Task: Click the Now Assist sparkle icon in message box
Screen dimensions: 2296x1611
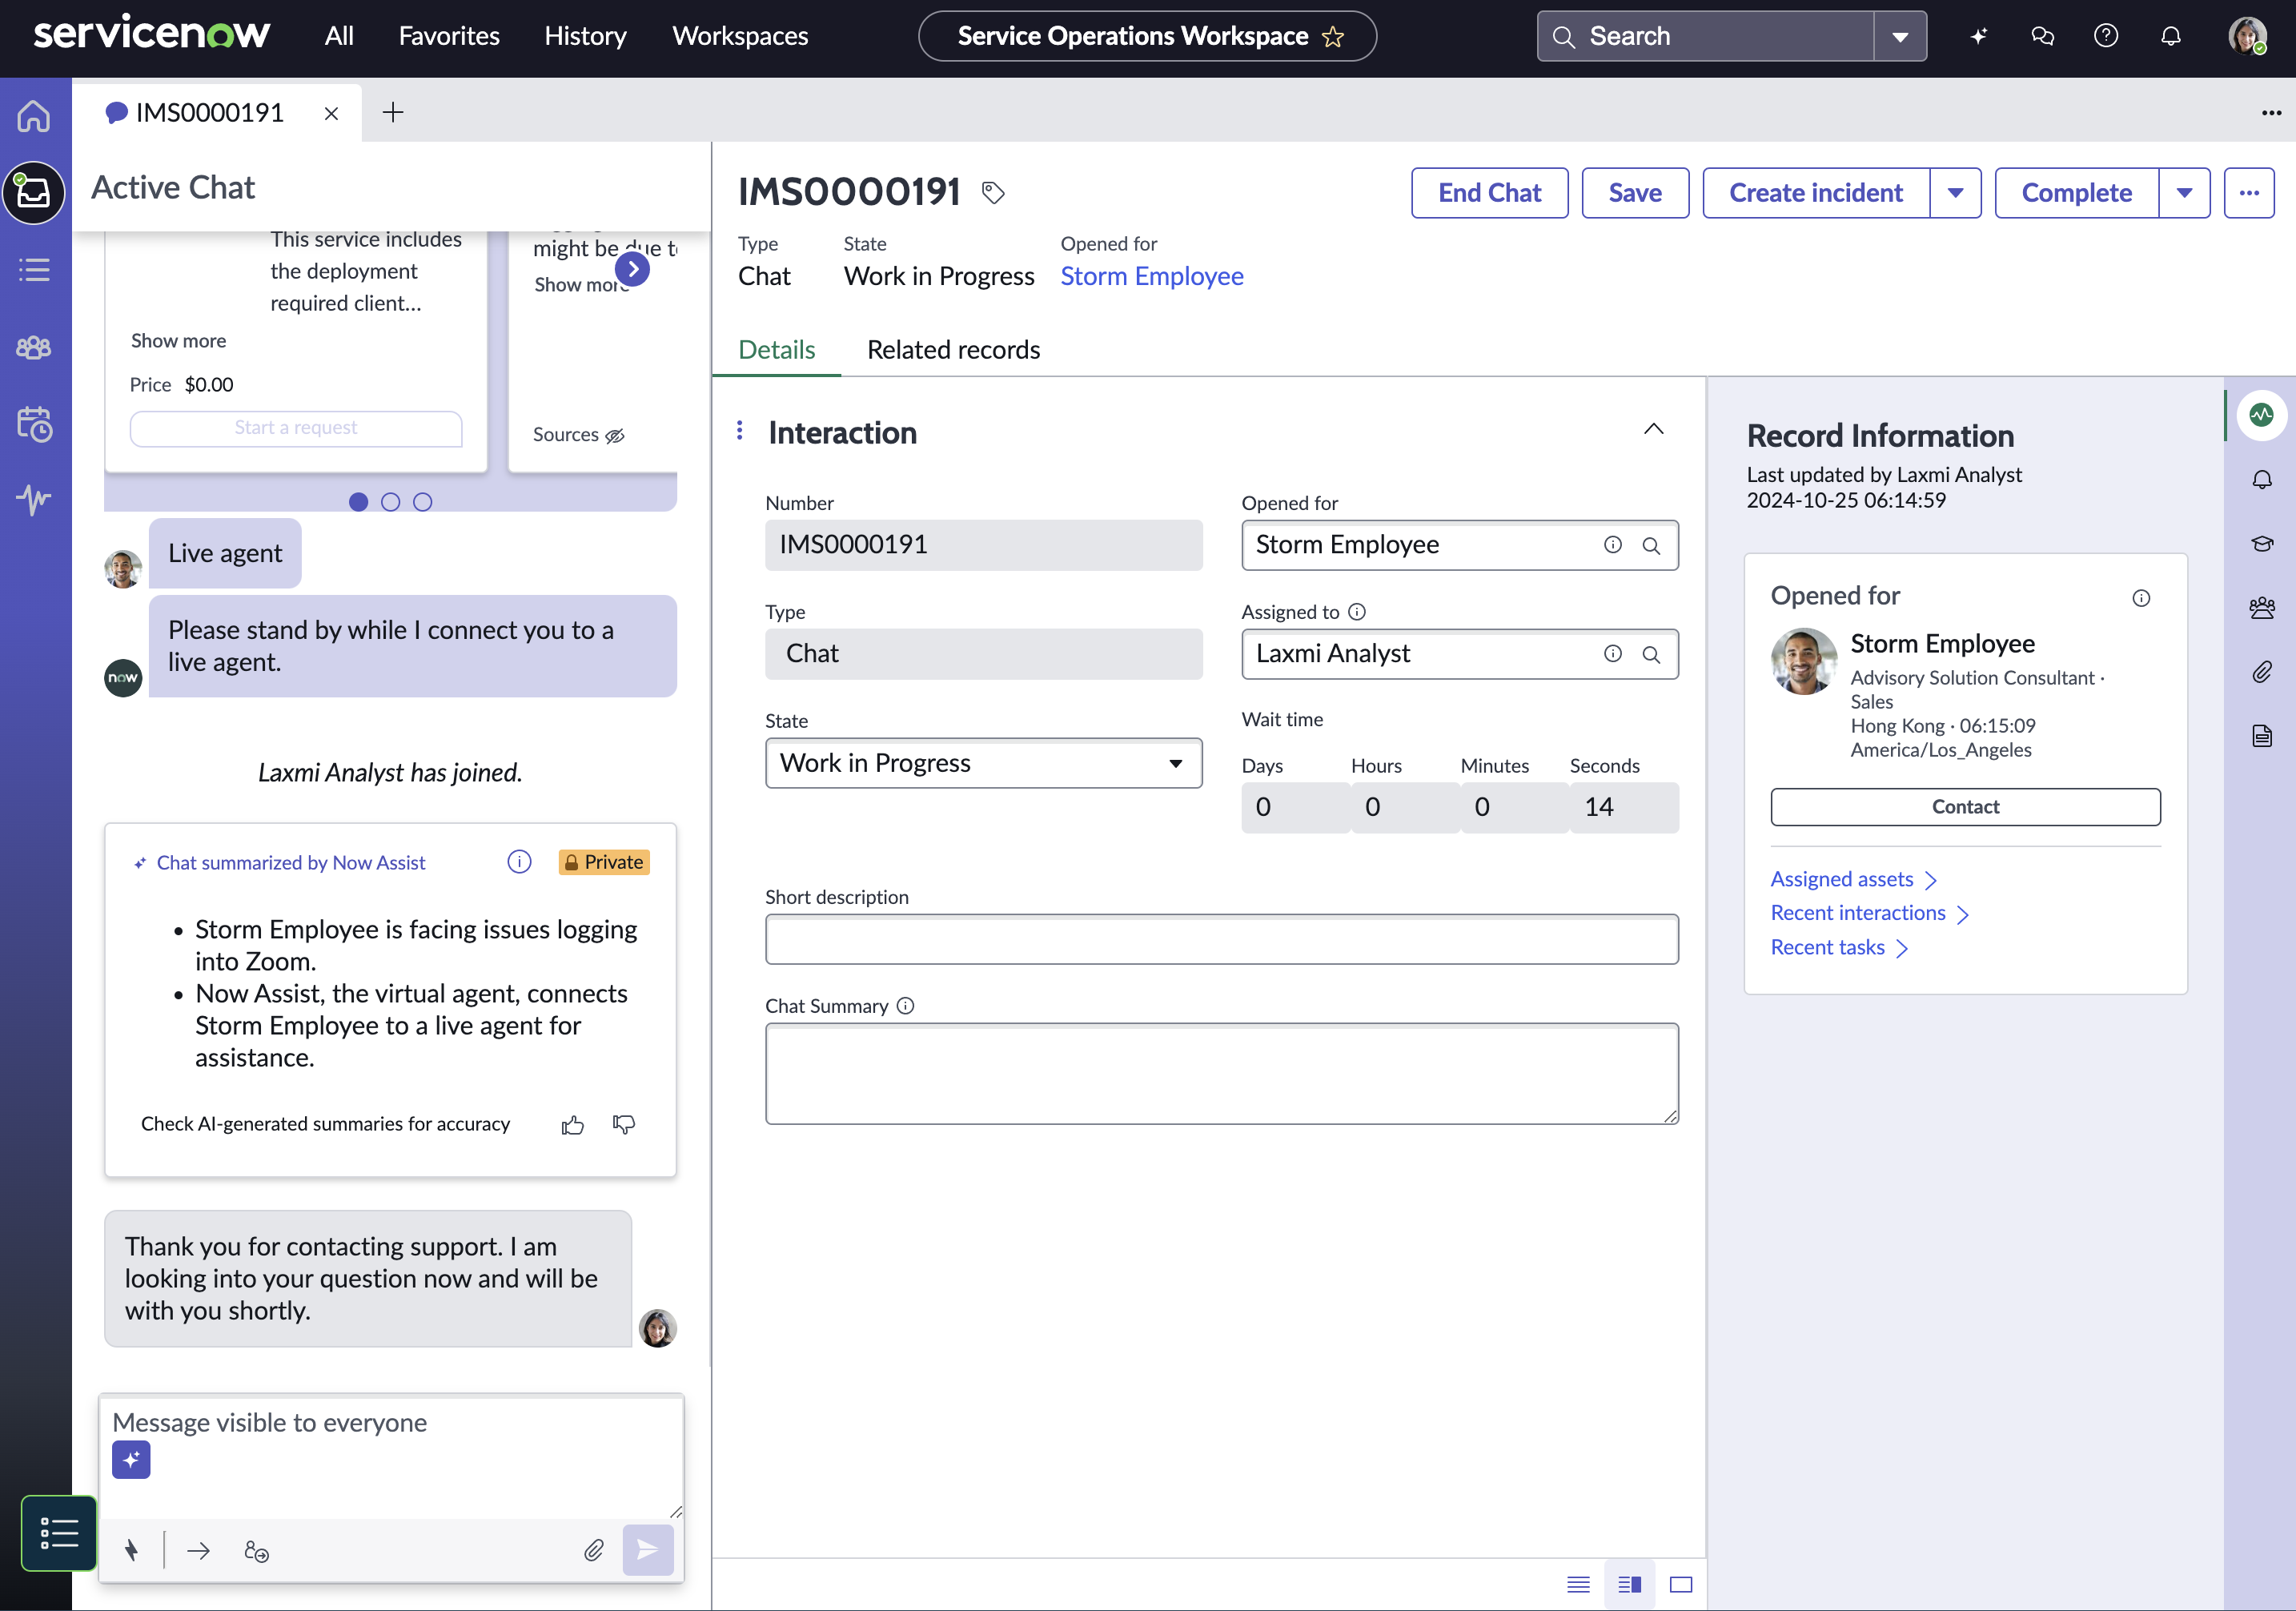Action: click(x=130, y=1459)
